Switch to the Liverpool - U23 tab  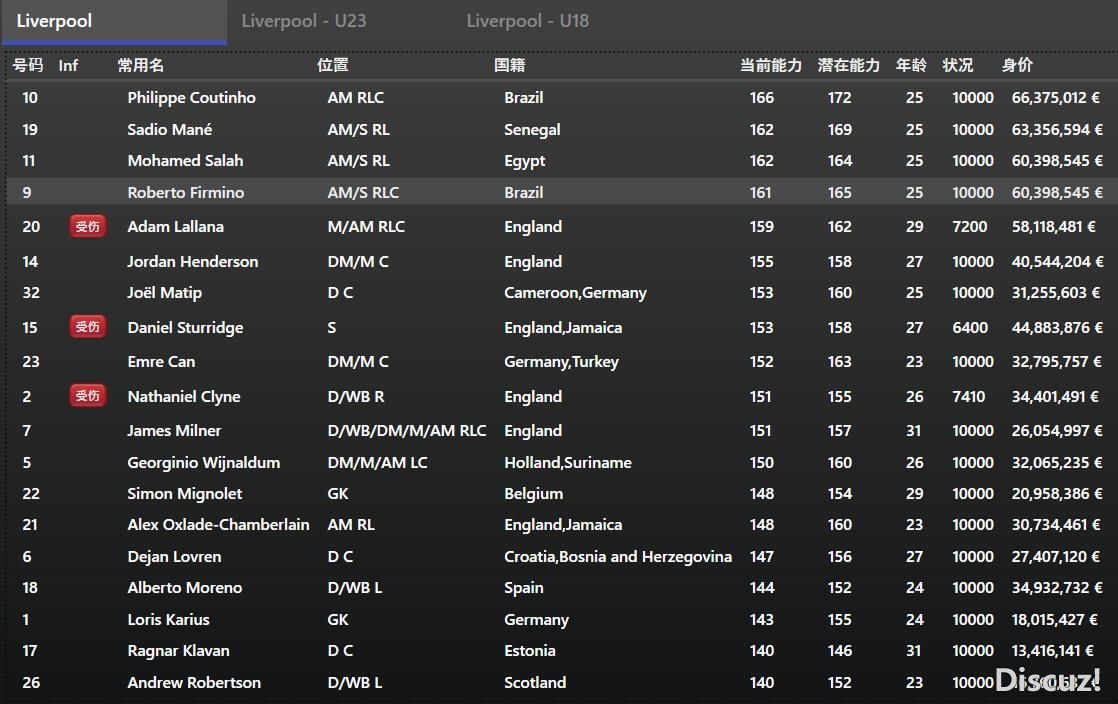pyautogui.click(x=304, y=21)
